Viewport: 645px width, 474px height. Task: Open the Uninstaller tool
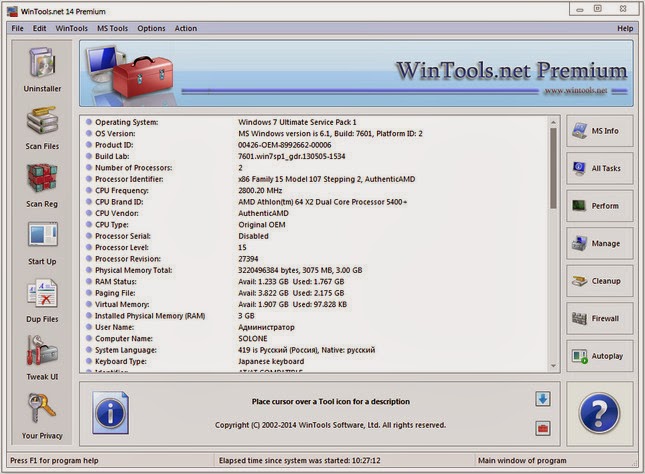click(42, 70)
